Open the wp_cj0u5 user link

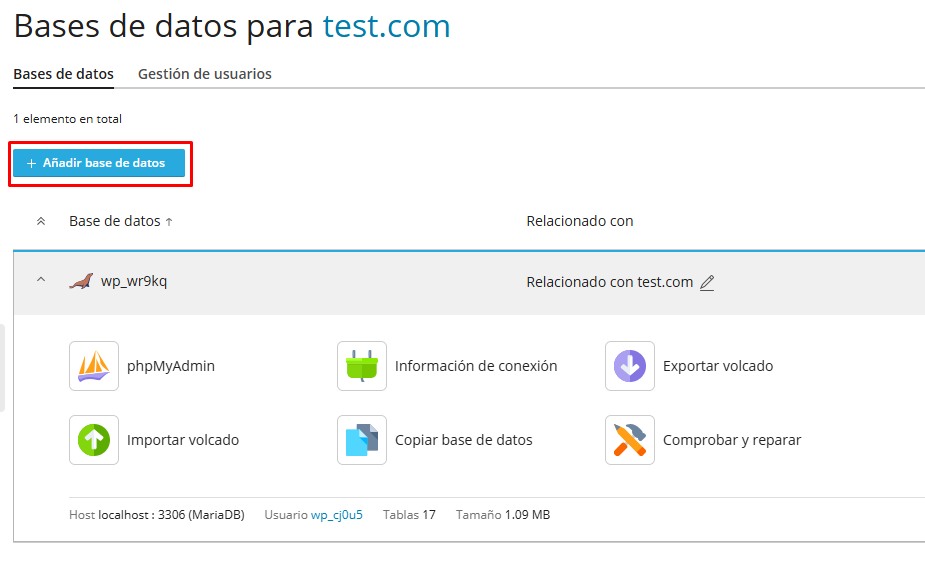[x=336, y=515]
